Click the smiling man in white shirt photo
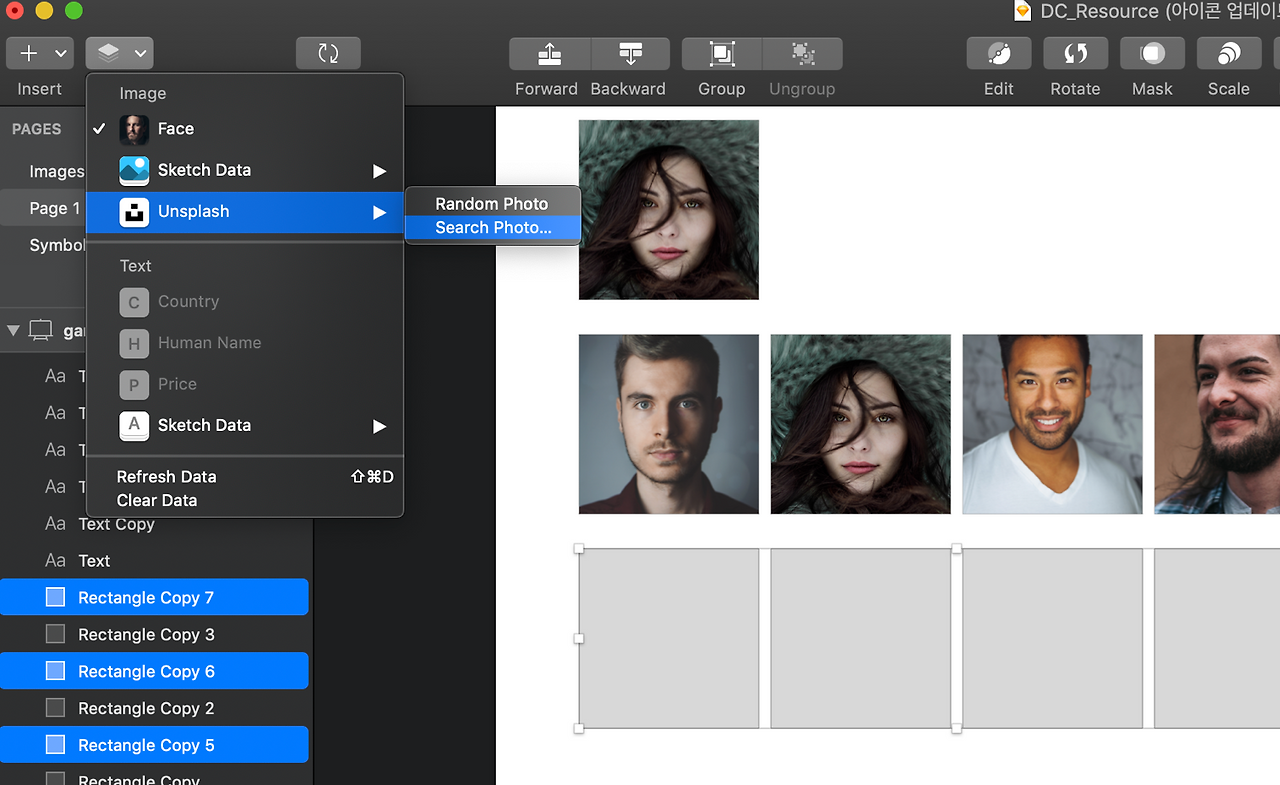This screenshot has height=785, width=1280. [1052, 424]
